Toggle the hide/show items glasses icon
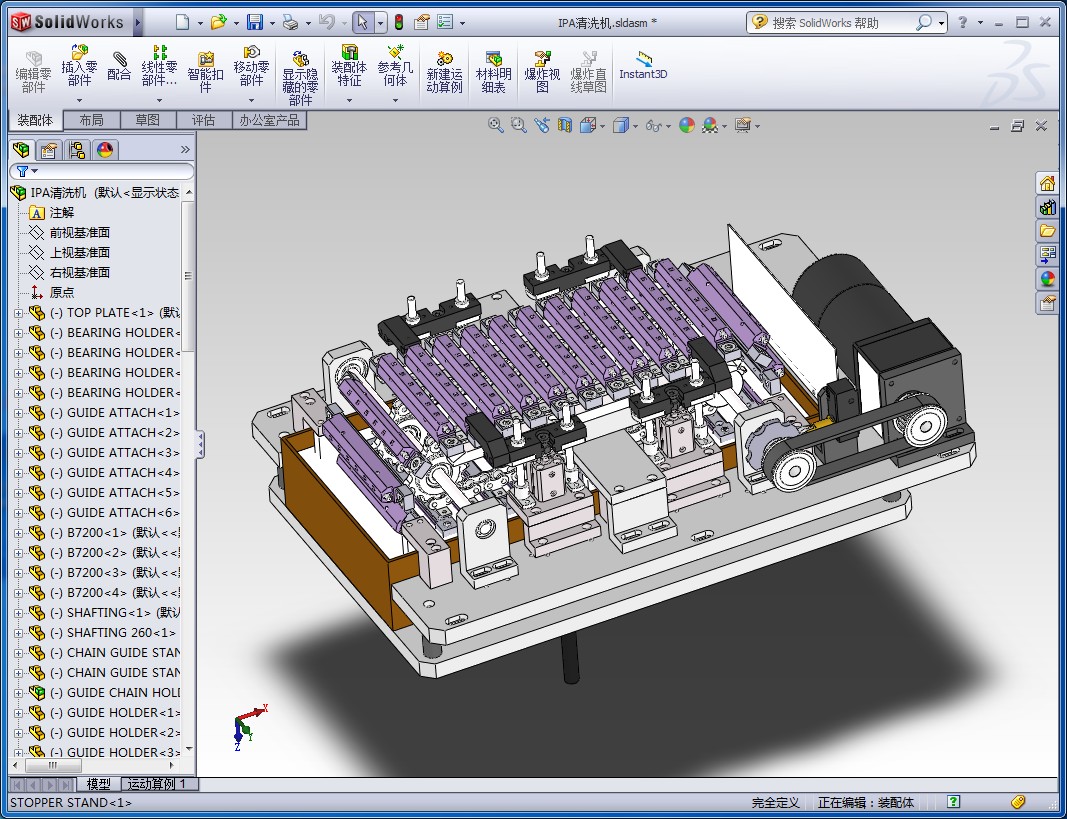Viewport: 1067px width, 819px height. tap(654, 125)
